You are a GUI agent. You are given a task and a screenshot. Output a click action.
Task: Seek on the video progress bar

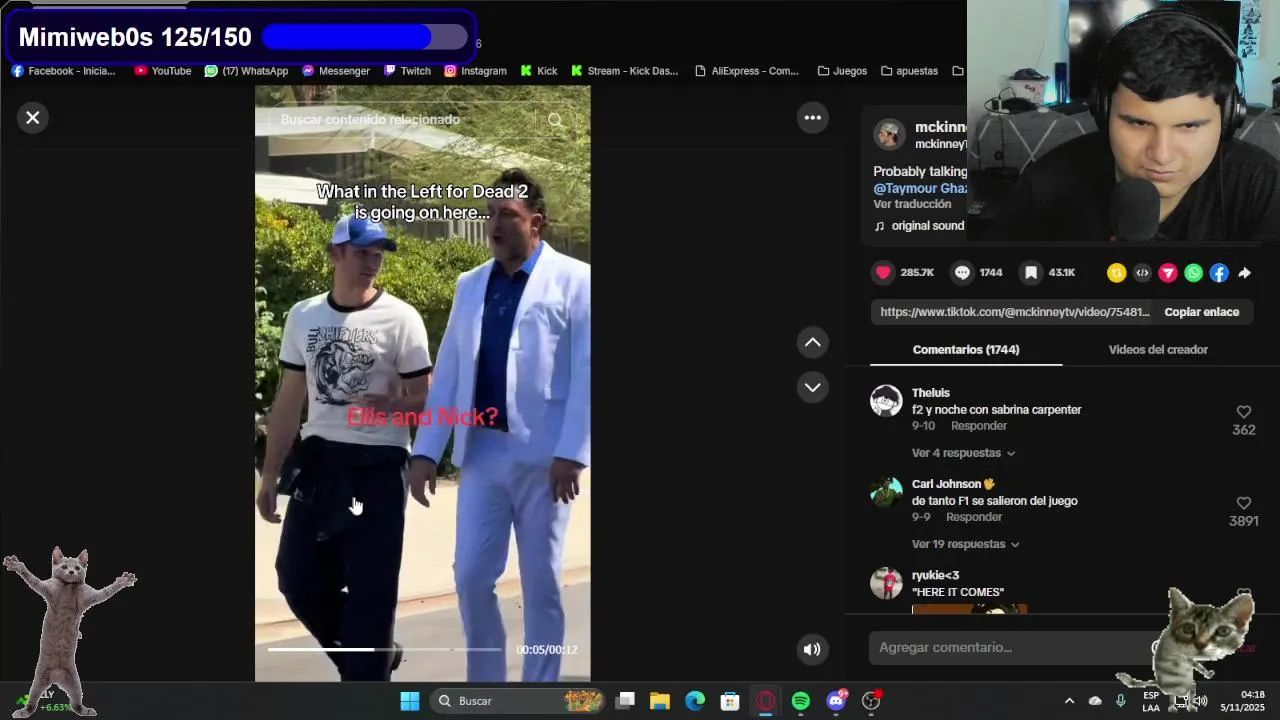[384, 650]
